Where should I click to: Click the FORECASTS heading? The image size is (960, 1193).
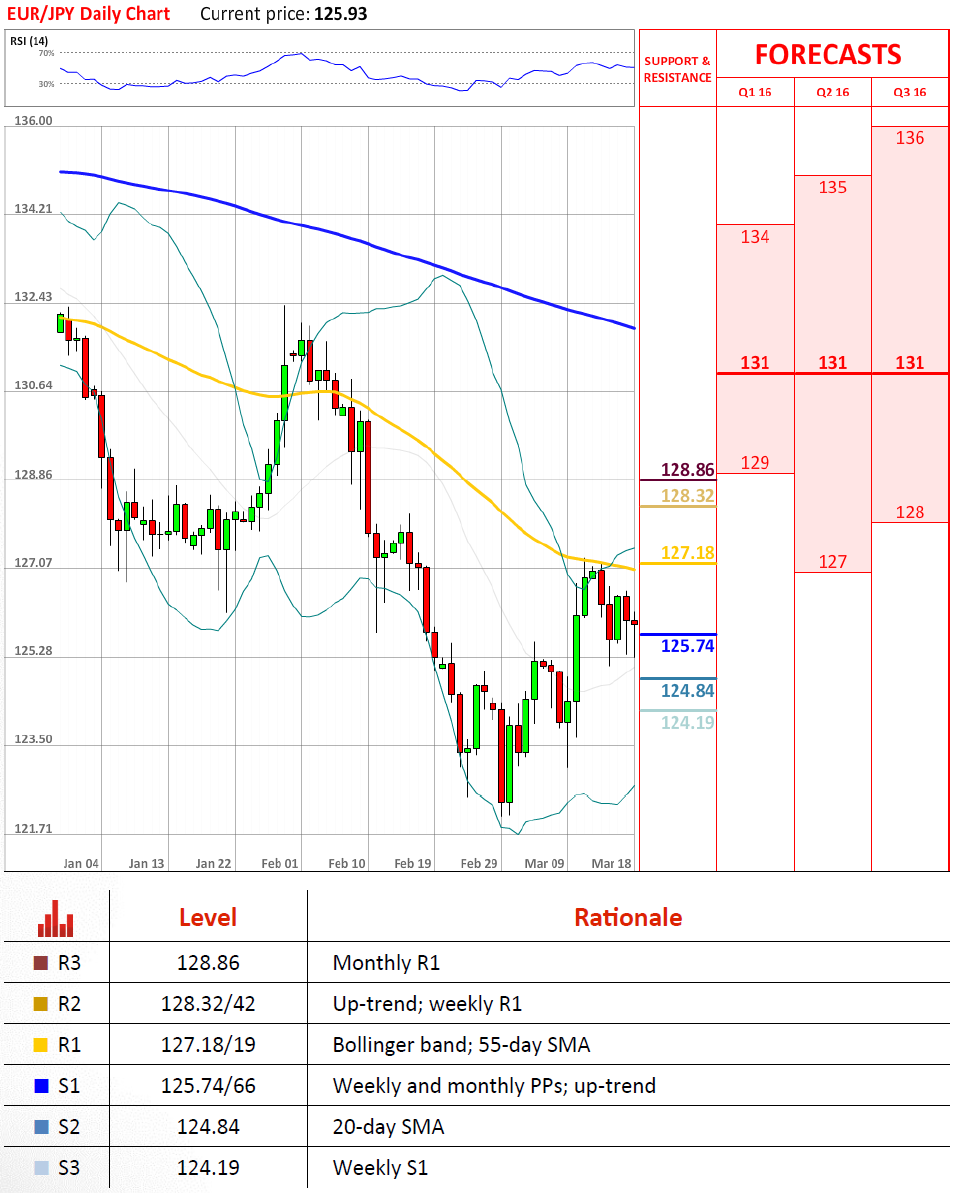[828, 55]
